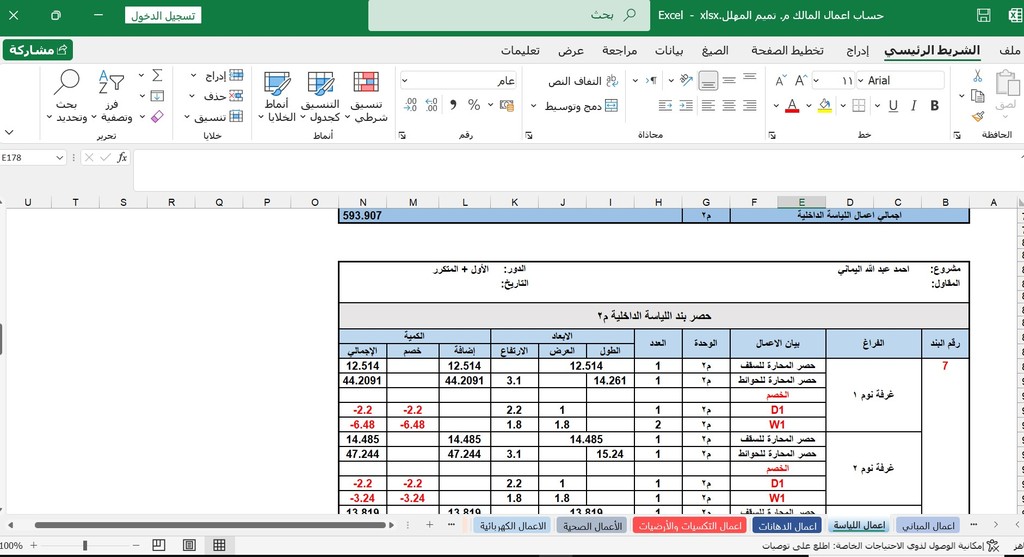
Task: Toggle Italic formatting
Action: click(914, 105)
